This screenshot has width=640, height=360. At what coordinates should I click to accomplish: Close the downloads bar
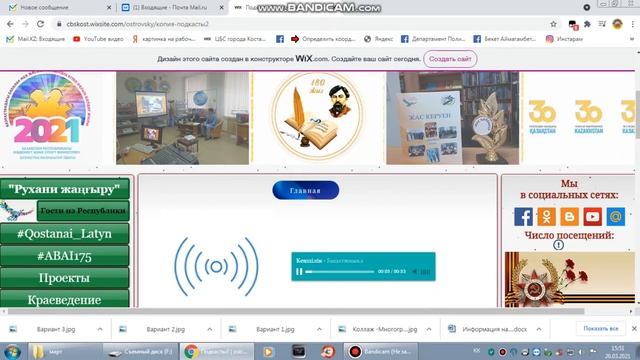[634, 329]
